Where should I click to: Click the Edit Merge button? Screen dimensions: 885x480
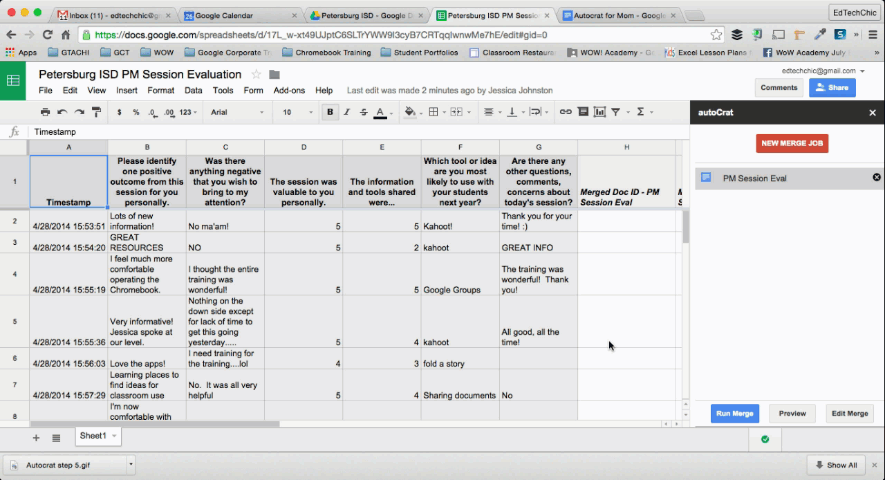coord(849,413)
